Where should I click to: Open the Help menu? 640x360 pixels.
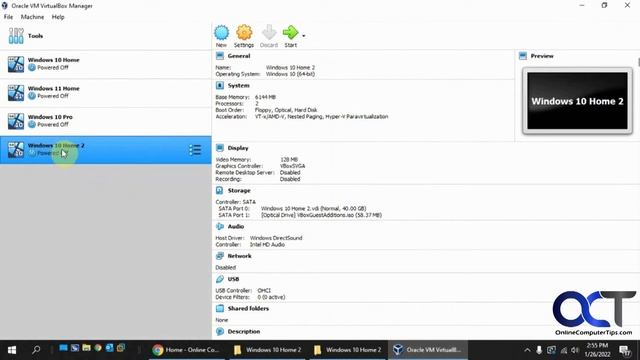(58, 17)
